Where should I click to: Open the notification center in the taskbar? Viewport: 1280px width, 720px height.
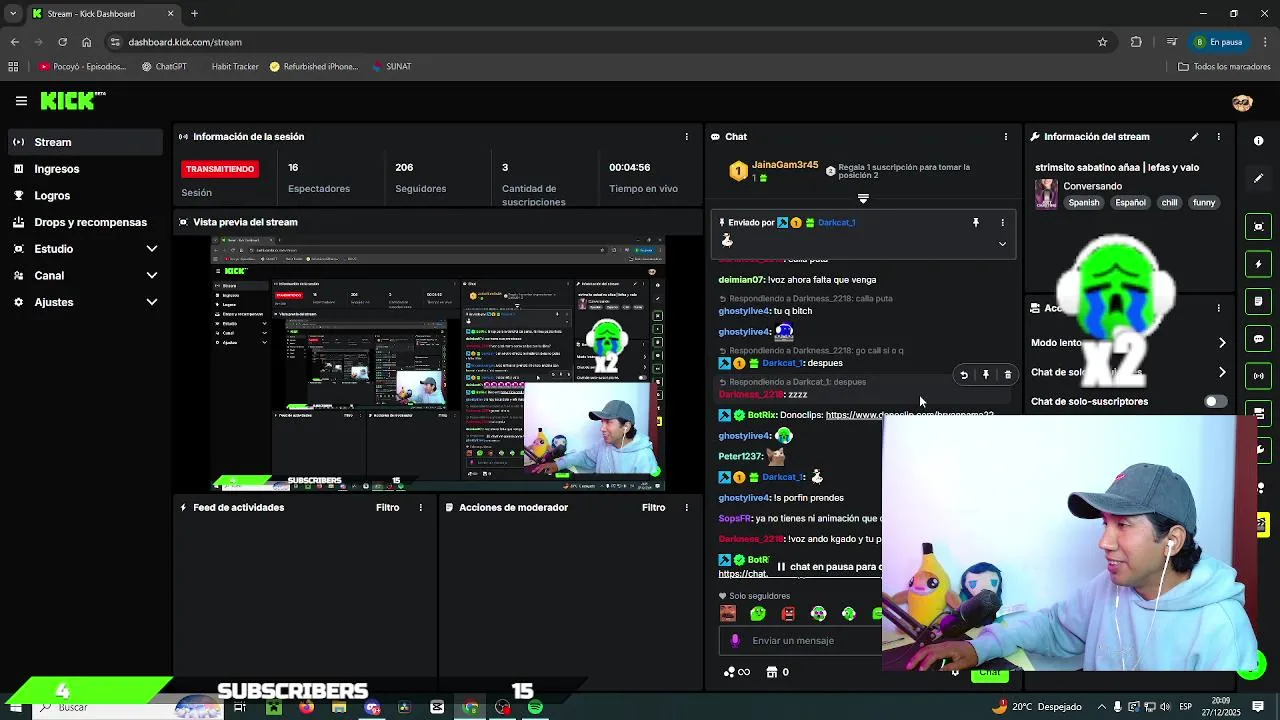click(1258, 707)
